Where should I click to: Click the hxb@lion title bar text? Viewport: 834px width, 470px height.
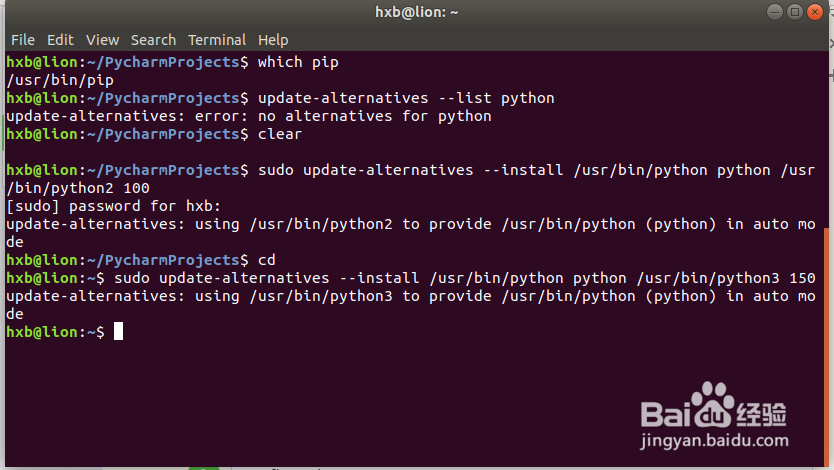click(416, 12)
